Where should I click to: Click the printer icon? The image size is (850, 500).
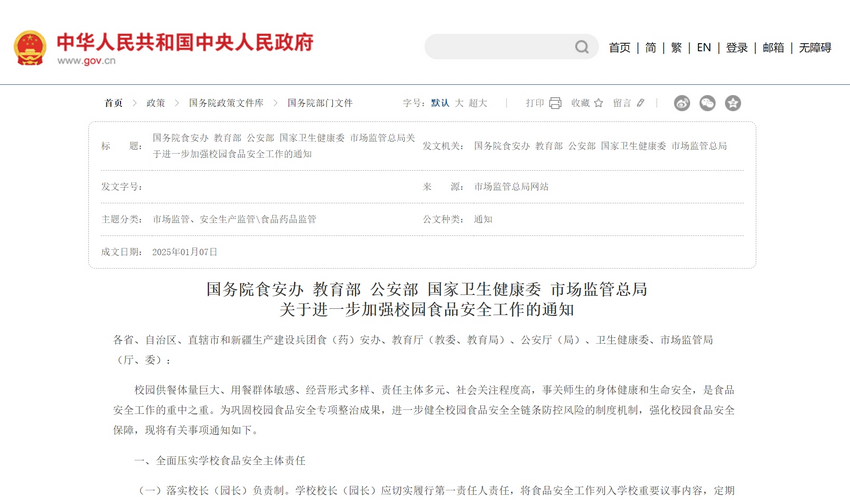coord(555,103)
